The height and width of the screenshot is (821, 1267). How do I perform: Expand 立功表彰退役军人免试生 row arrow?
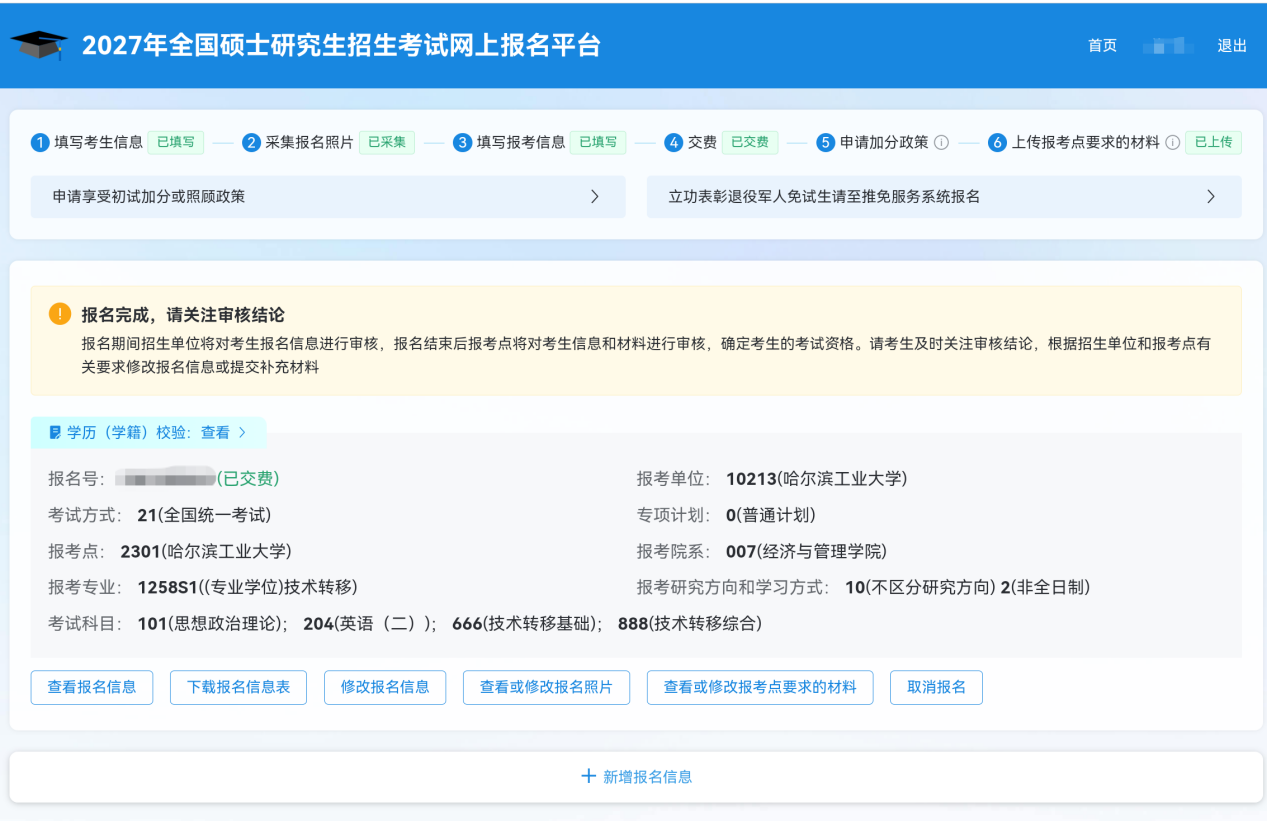tap(1211, 197)
